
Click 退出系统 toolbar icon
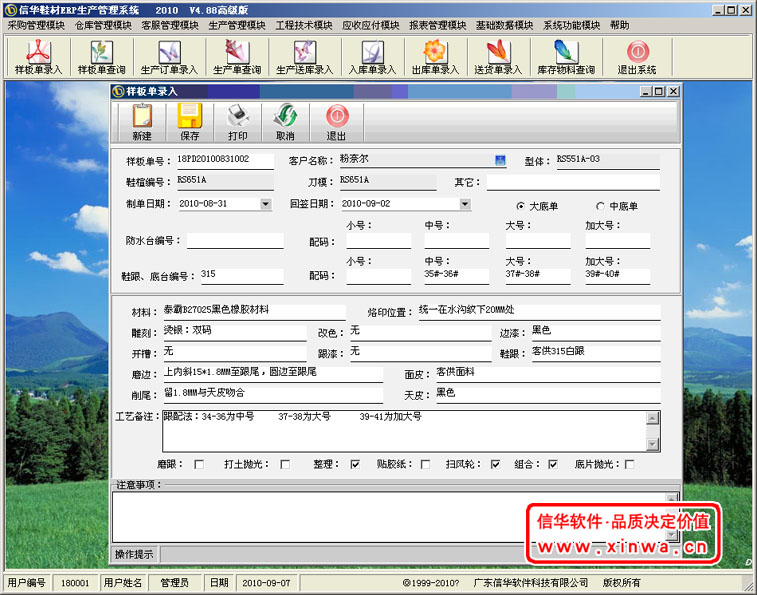pos(637,57)
